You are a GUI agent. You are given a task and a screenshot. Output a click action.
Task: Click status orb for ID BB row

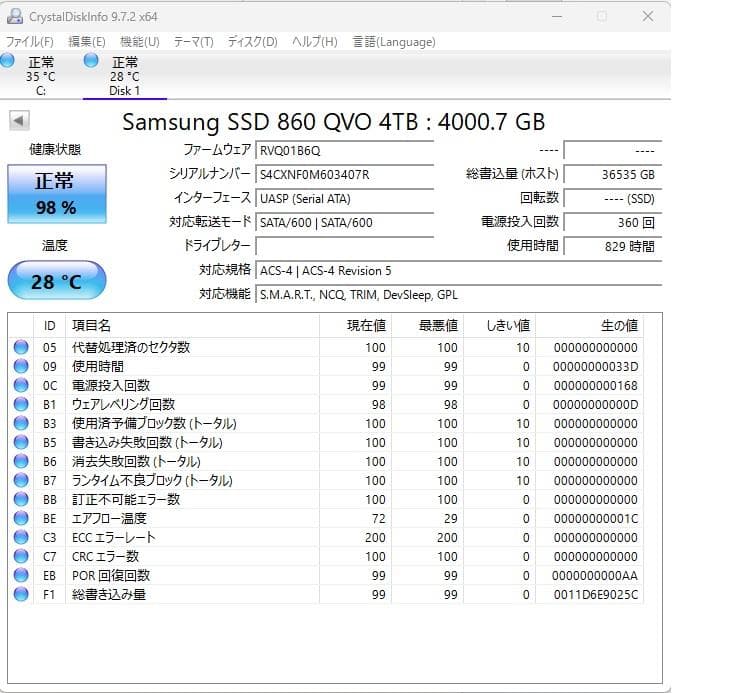pyautogui.click(x=21, y=499)
